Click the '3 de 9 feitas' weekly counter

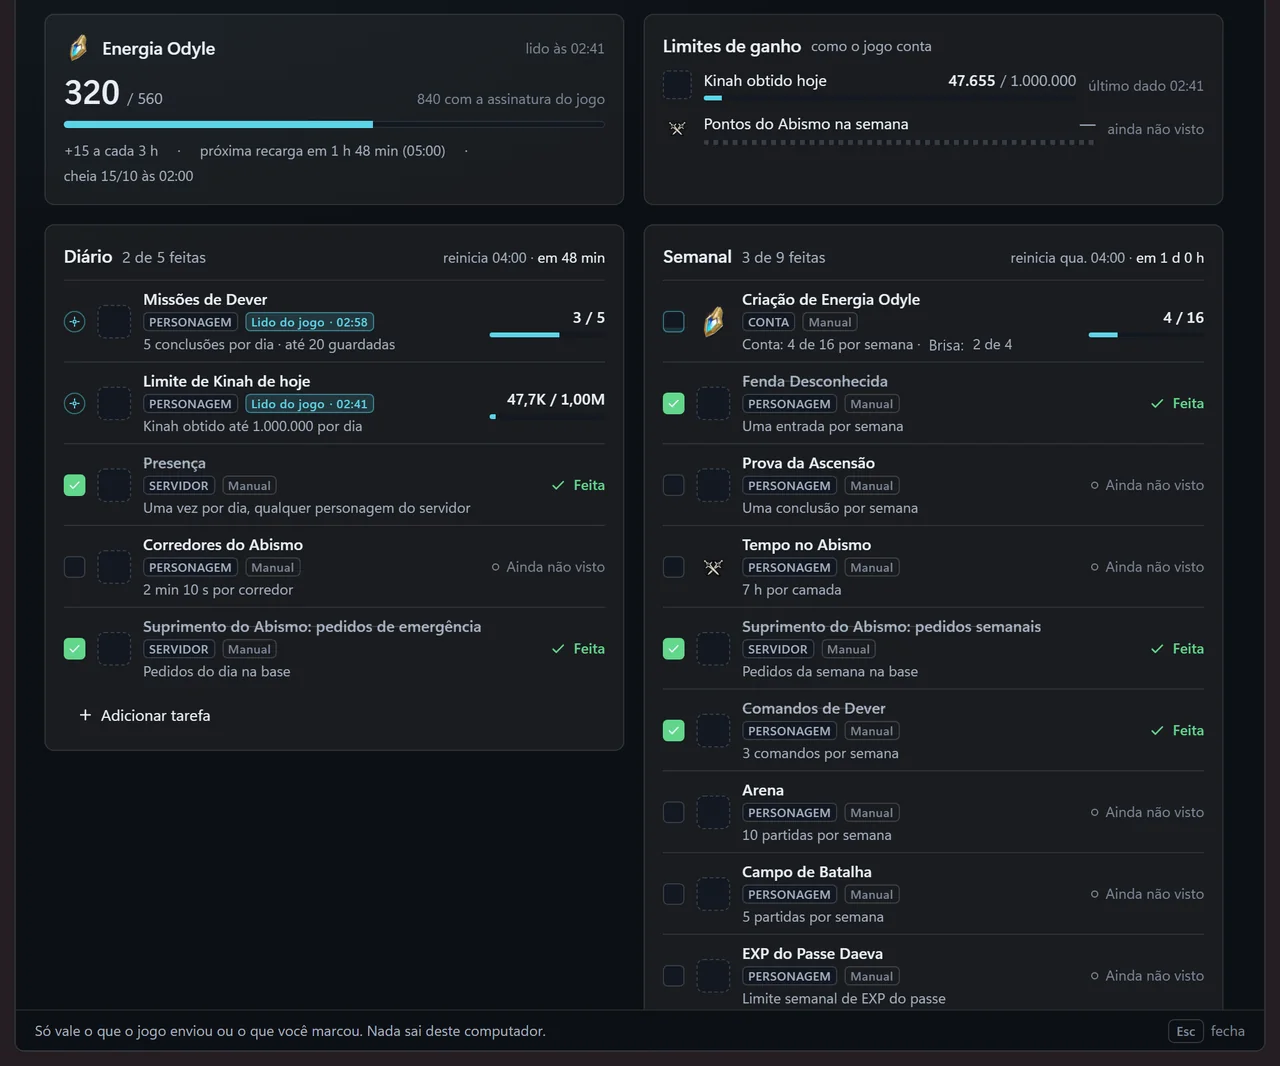click(784, 258)
